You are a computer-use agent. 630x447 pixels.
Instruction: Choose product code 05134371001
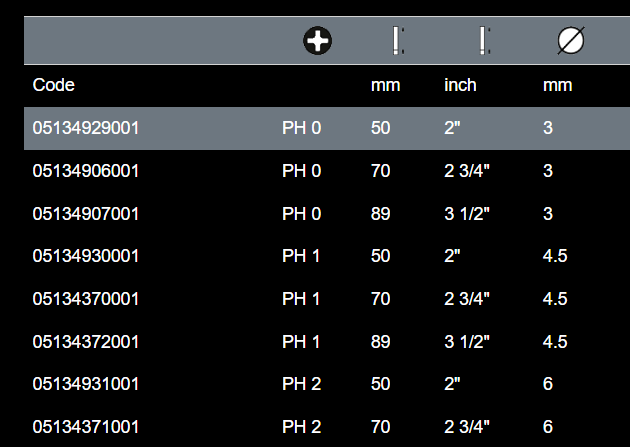click(86, 427)
